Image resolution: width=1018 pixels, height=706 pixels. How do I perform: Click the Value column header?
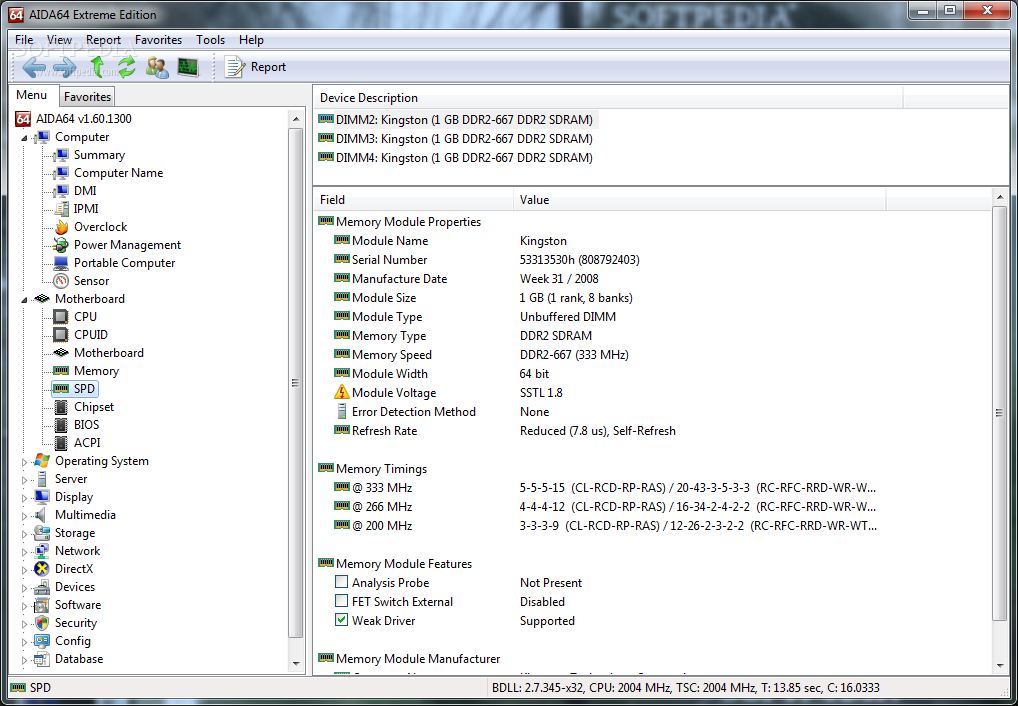700,199
